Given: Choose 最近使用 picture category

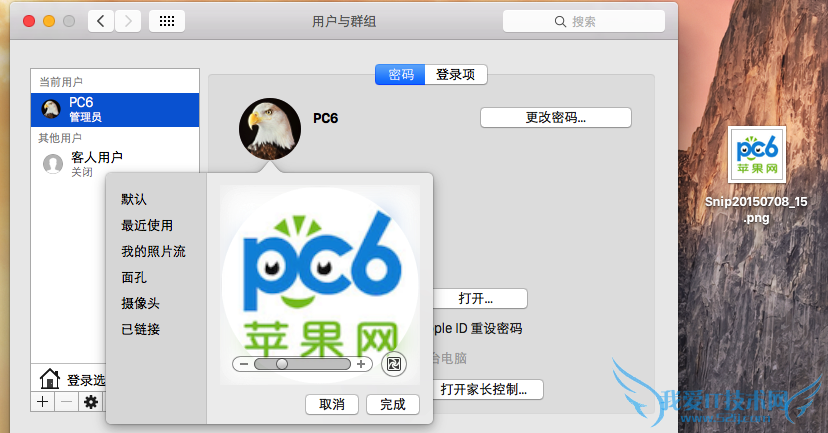Looking at the screenshot, I should 147,225.
